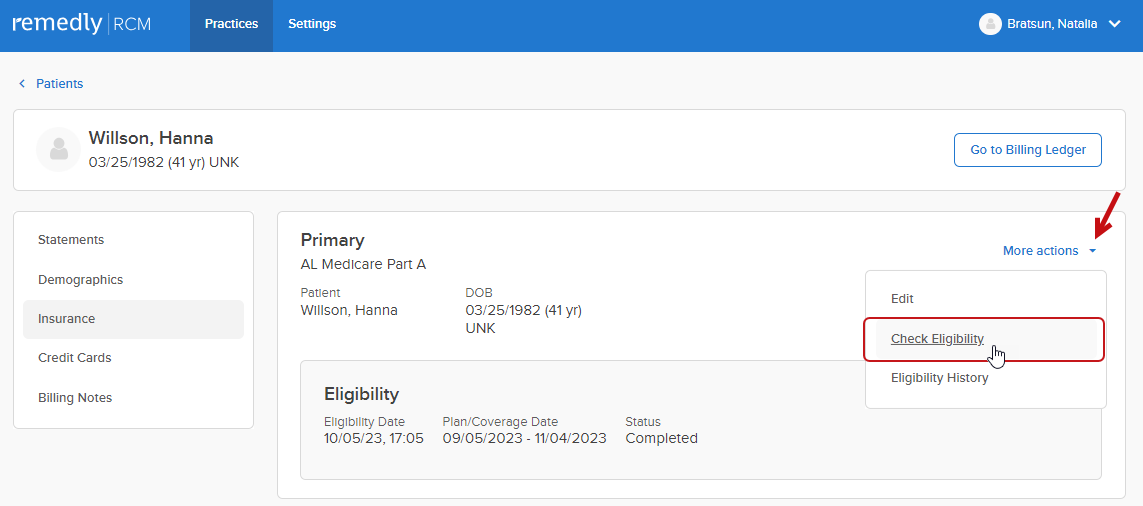Click the More actions link text
Screen dimensions: 1143x506
(1040, 251)
